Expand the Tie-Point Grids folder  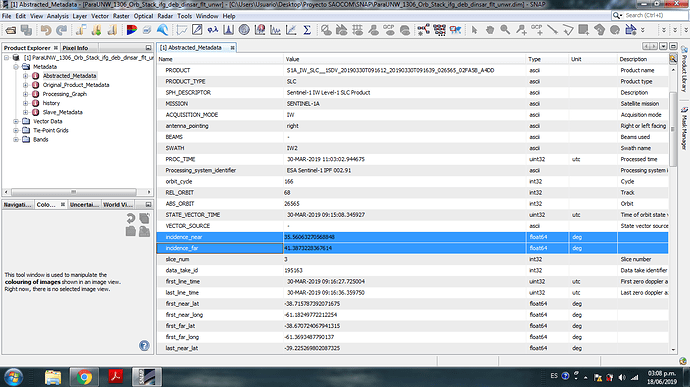16,130
